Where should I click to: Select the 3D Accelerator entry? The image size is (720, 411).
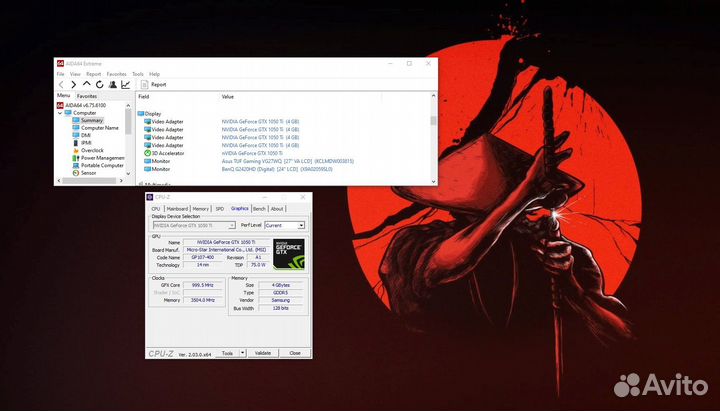[167, 152]
